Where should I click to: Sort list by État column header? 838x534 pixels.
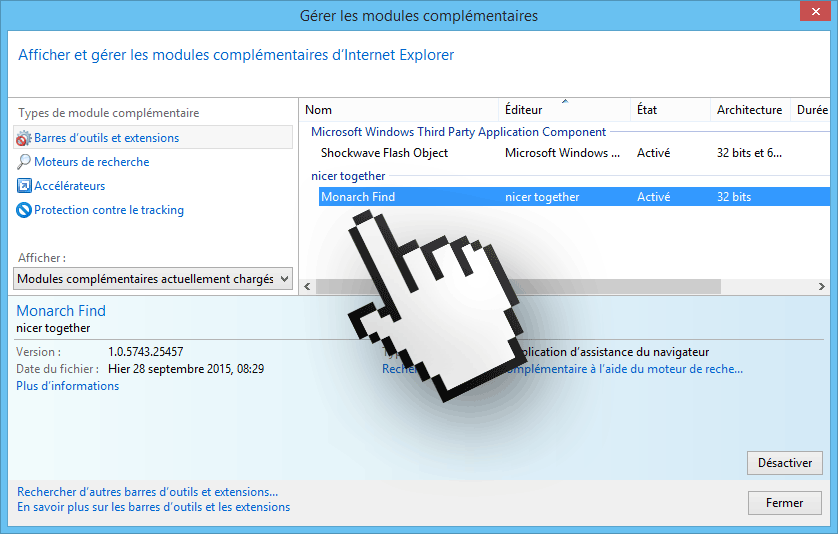pyautogui.click(x=670, y=110)
